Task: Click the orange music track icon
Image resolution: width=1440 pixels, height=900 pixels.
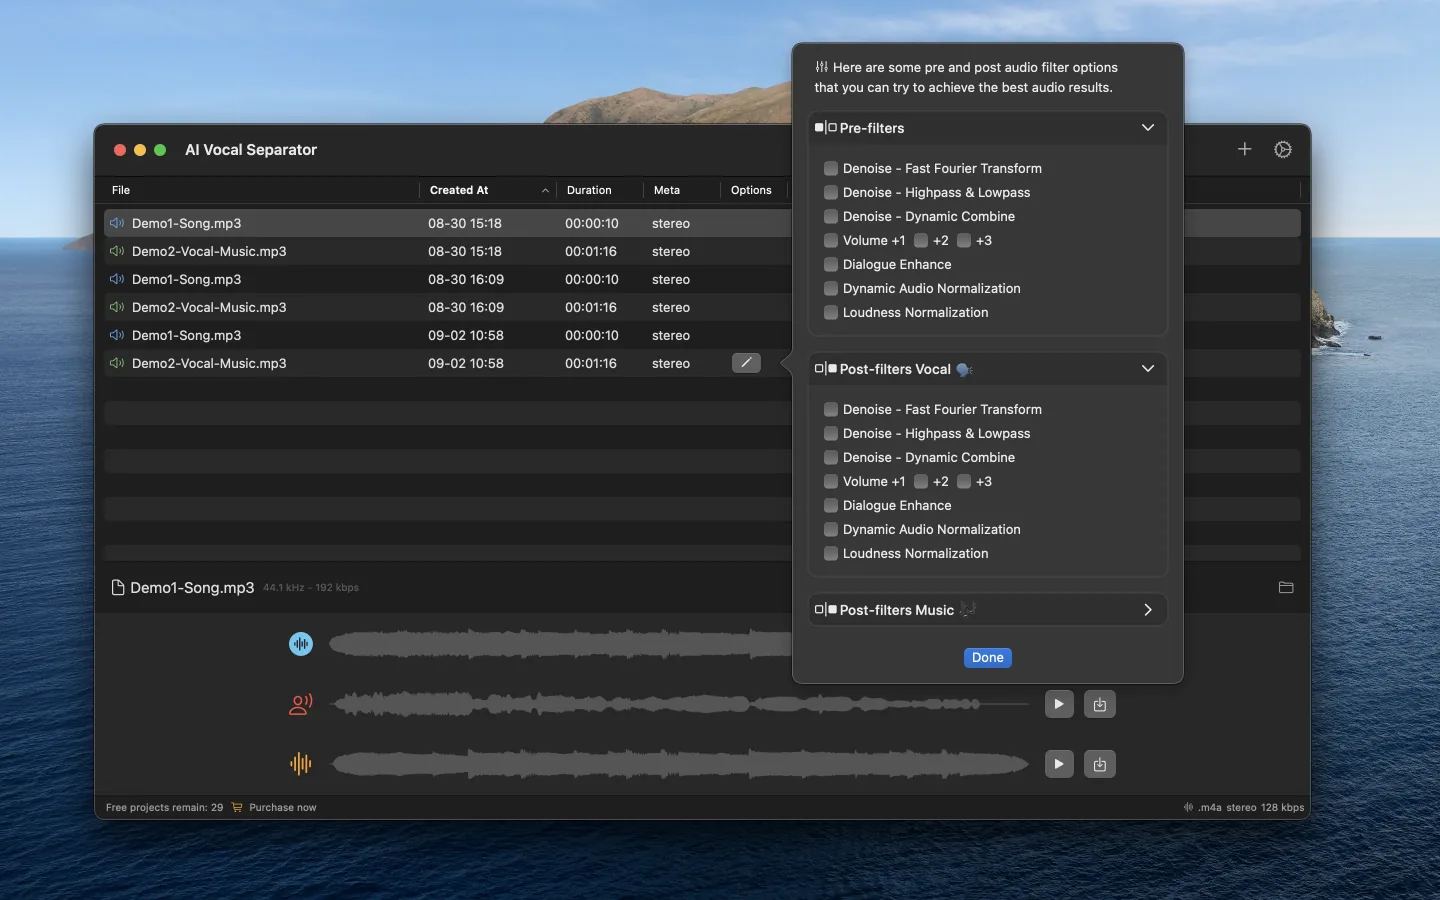Action: [x=301, y=764]
